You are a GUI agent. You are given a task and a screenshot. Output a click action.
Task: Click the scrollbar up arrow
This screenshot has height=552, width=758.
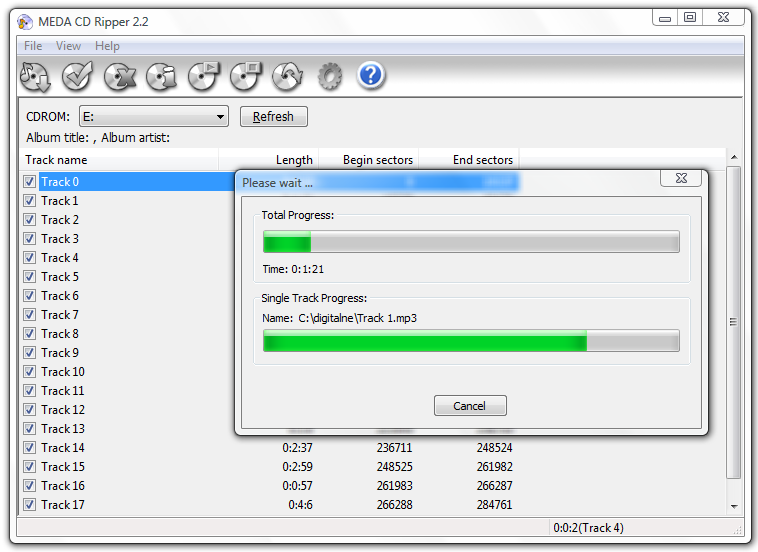734,157
